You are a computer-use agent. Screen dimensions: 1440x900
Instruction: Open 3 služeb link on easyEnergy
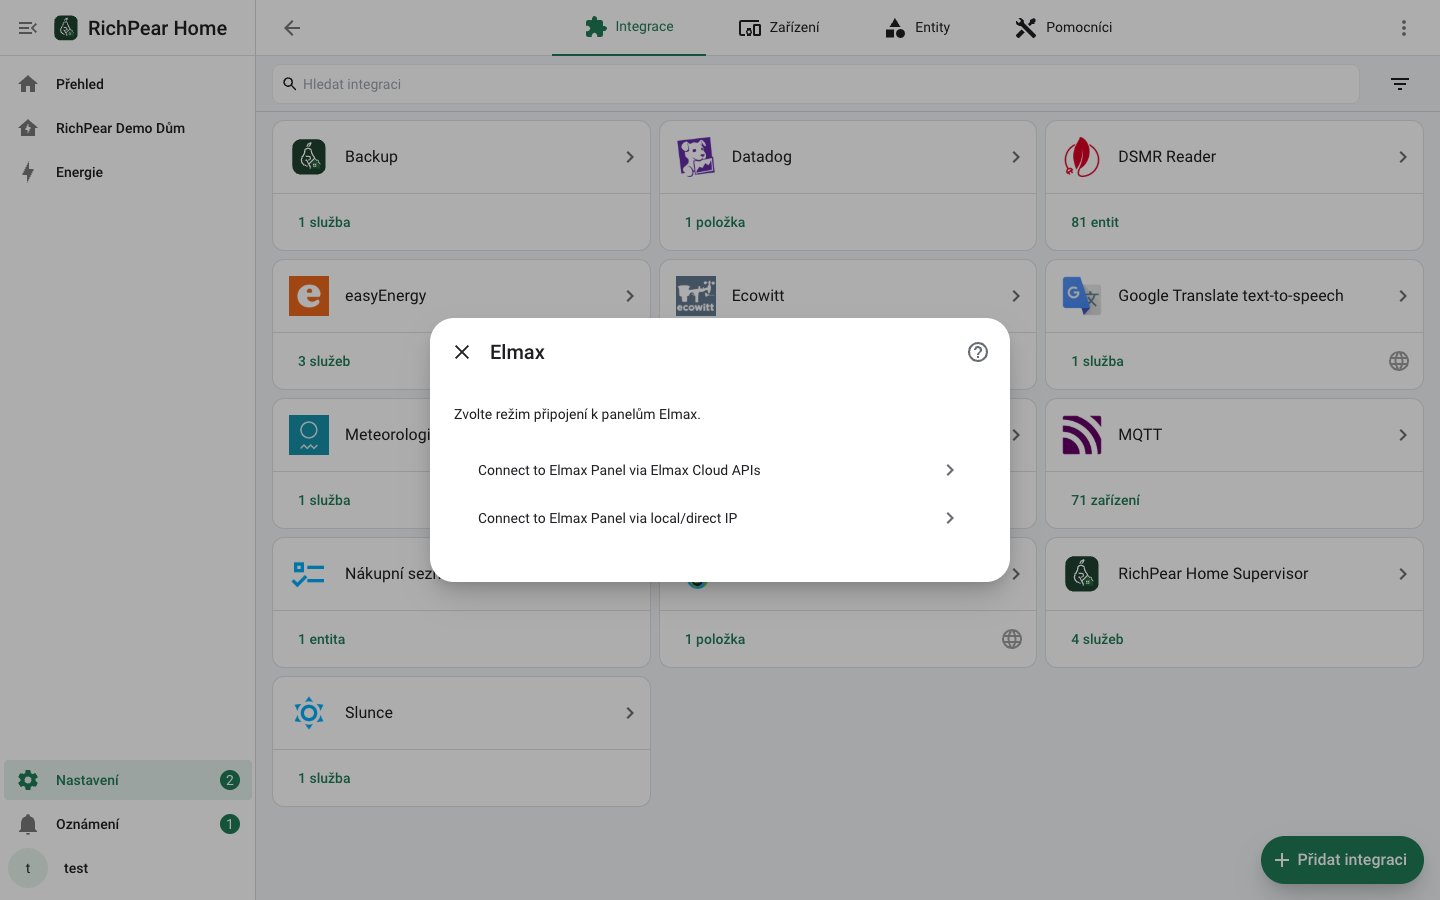click(324, 361)
